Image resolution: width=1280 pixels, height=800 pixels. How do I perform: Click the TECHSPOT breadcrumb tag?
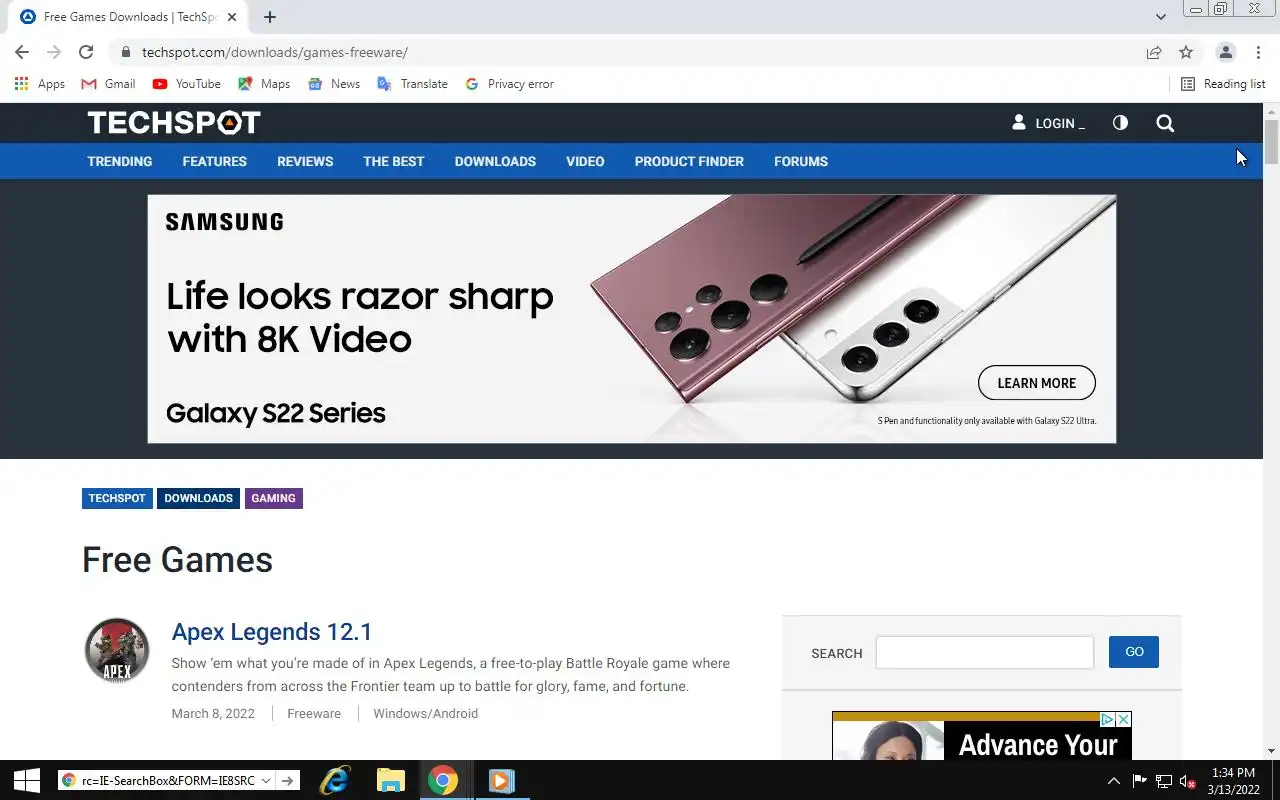pyautogui.click(x=117, y=498)
